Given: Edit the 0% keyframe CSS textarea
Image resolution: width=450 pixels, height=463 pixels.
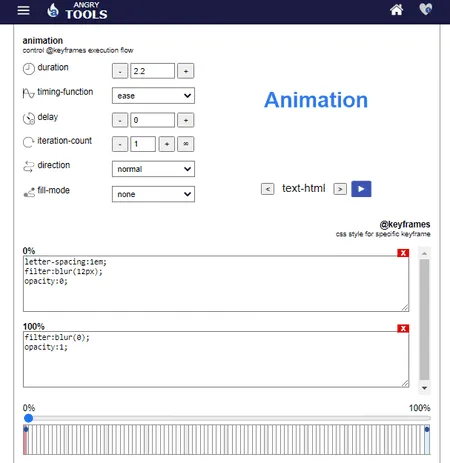Looking at the screenshot, I should click(216, 284).
